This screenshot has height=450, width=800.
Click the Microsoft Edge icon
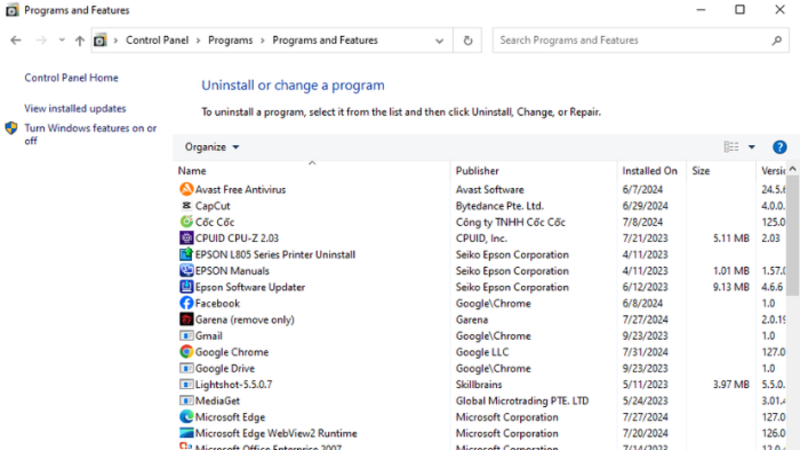tap(186, 417)
